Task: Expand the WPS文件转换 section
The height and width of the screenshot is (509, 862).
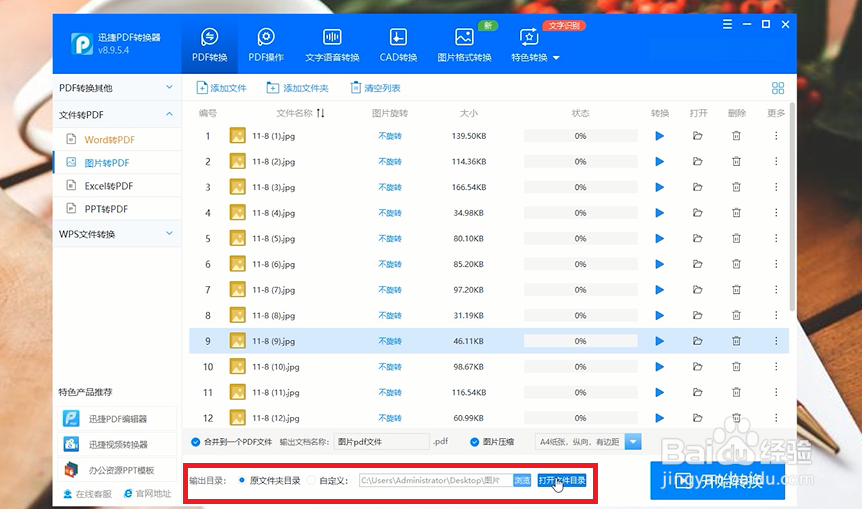Action: coord(117,234)
